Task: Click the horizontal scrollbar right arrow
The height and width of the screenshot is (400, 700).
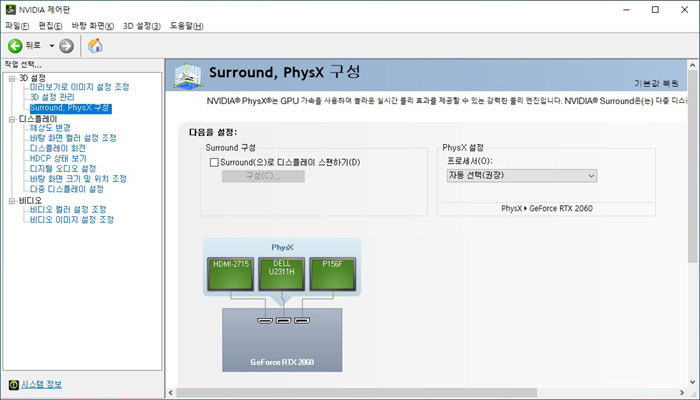Action: [682, 393]
